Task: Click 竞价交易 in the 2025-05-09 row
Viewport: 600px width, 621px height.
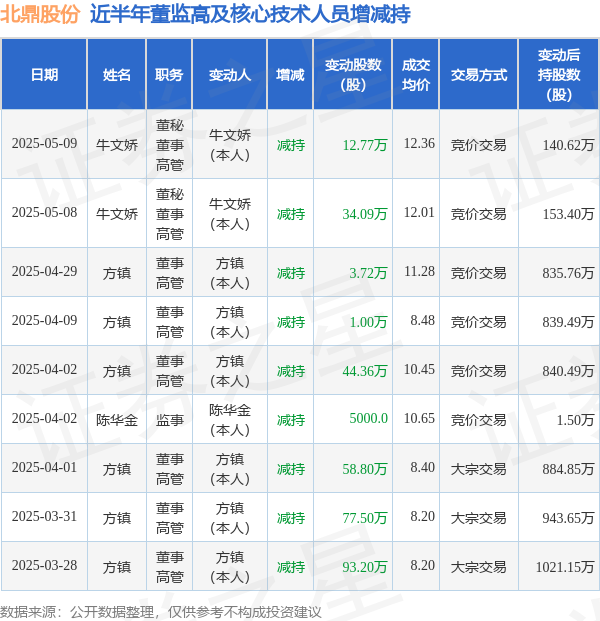Action: pos(478,145)
